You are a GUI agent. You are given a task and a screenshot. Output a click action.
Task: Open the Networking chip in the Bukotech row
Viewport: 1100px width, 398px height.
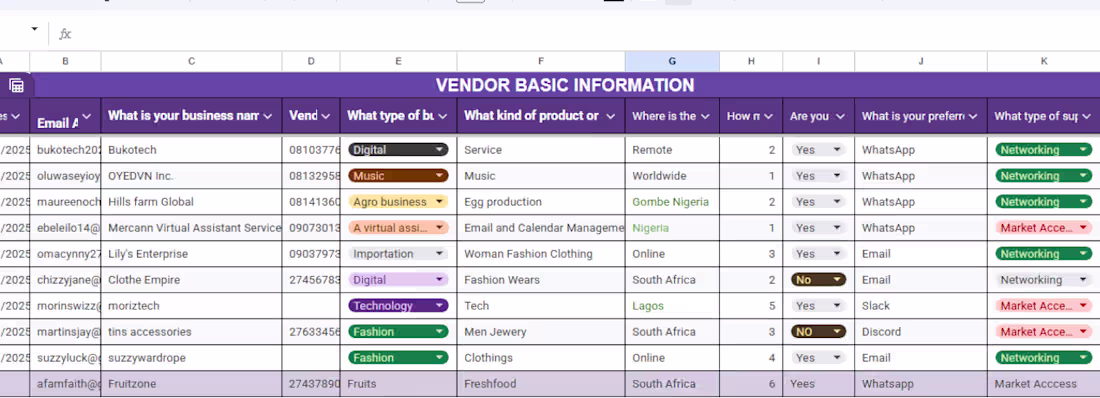(1044, 150)
